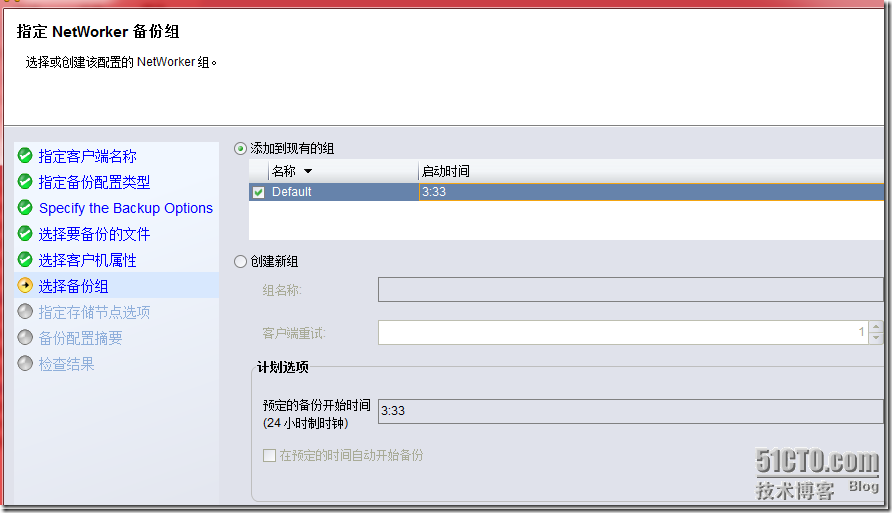Image resolution: width=892 pixels, height=513 pixels.
Task: Open the 选择客户机属性 step
Action: [88, 260]
